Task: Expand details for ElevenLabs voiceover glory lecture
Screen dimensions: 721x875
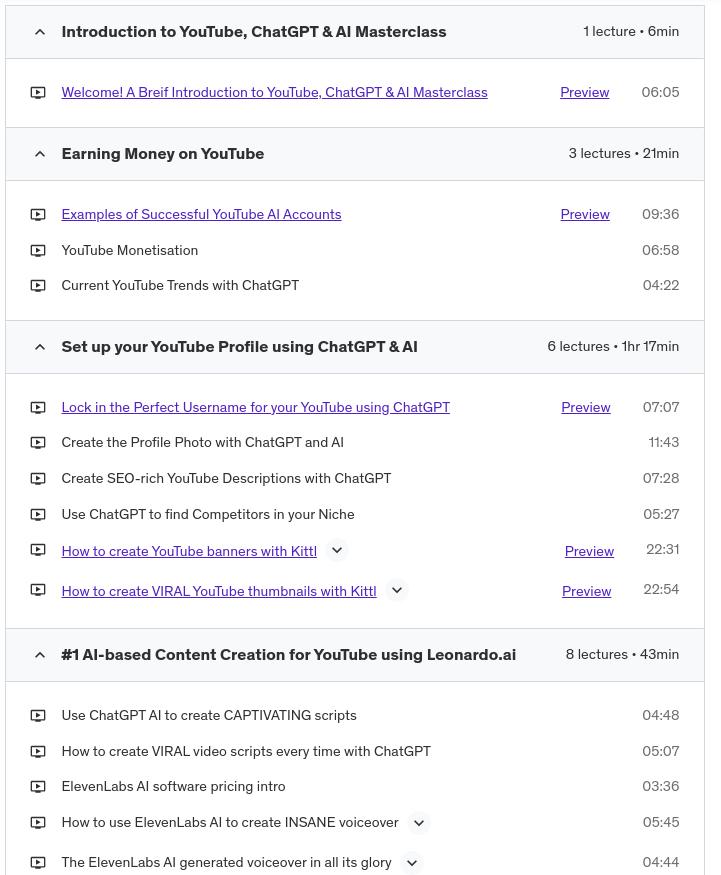Action: point(412,862)
